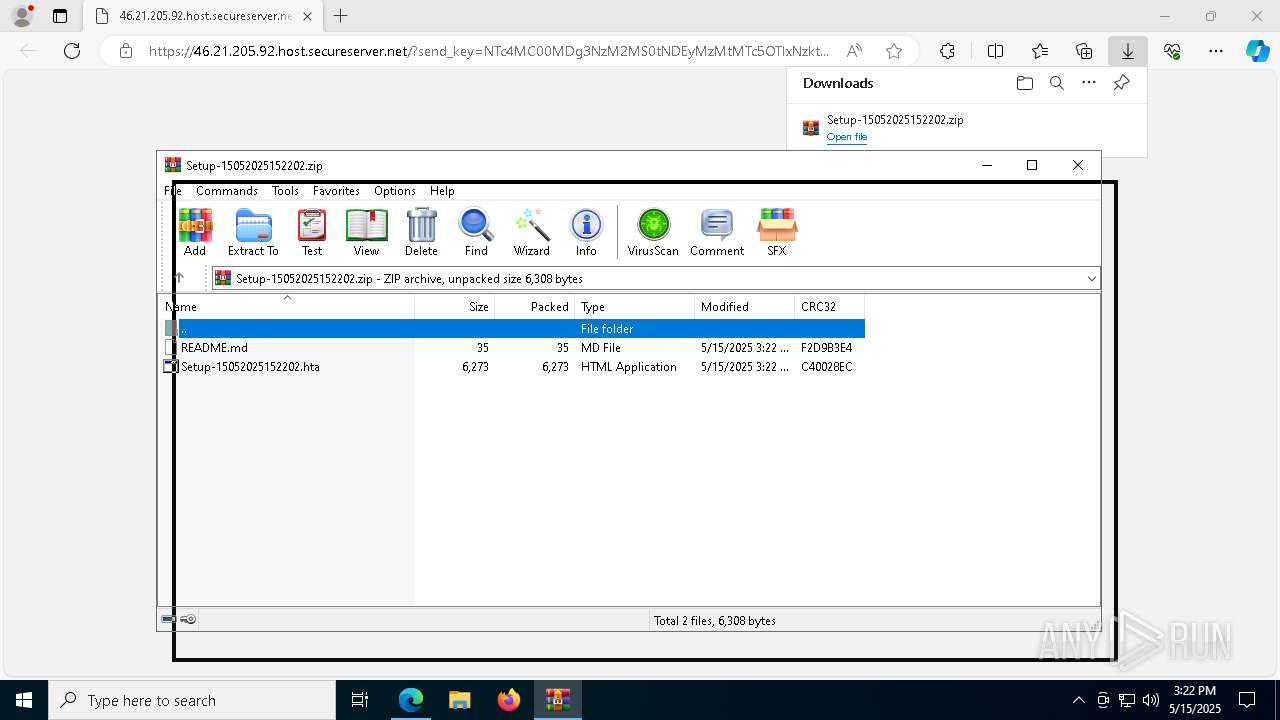
Task: Click the CRC32 value C40028EC
Action: click(x=826, y=367)
